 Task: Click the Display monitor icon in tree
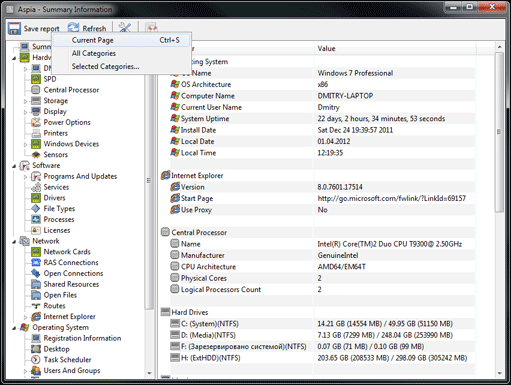coord(36,111)
